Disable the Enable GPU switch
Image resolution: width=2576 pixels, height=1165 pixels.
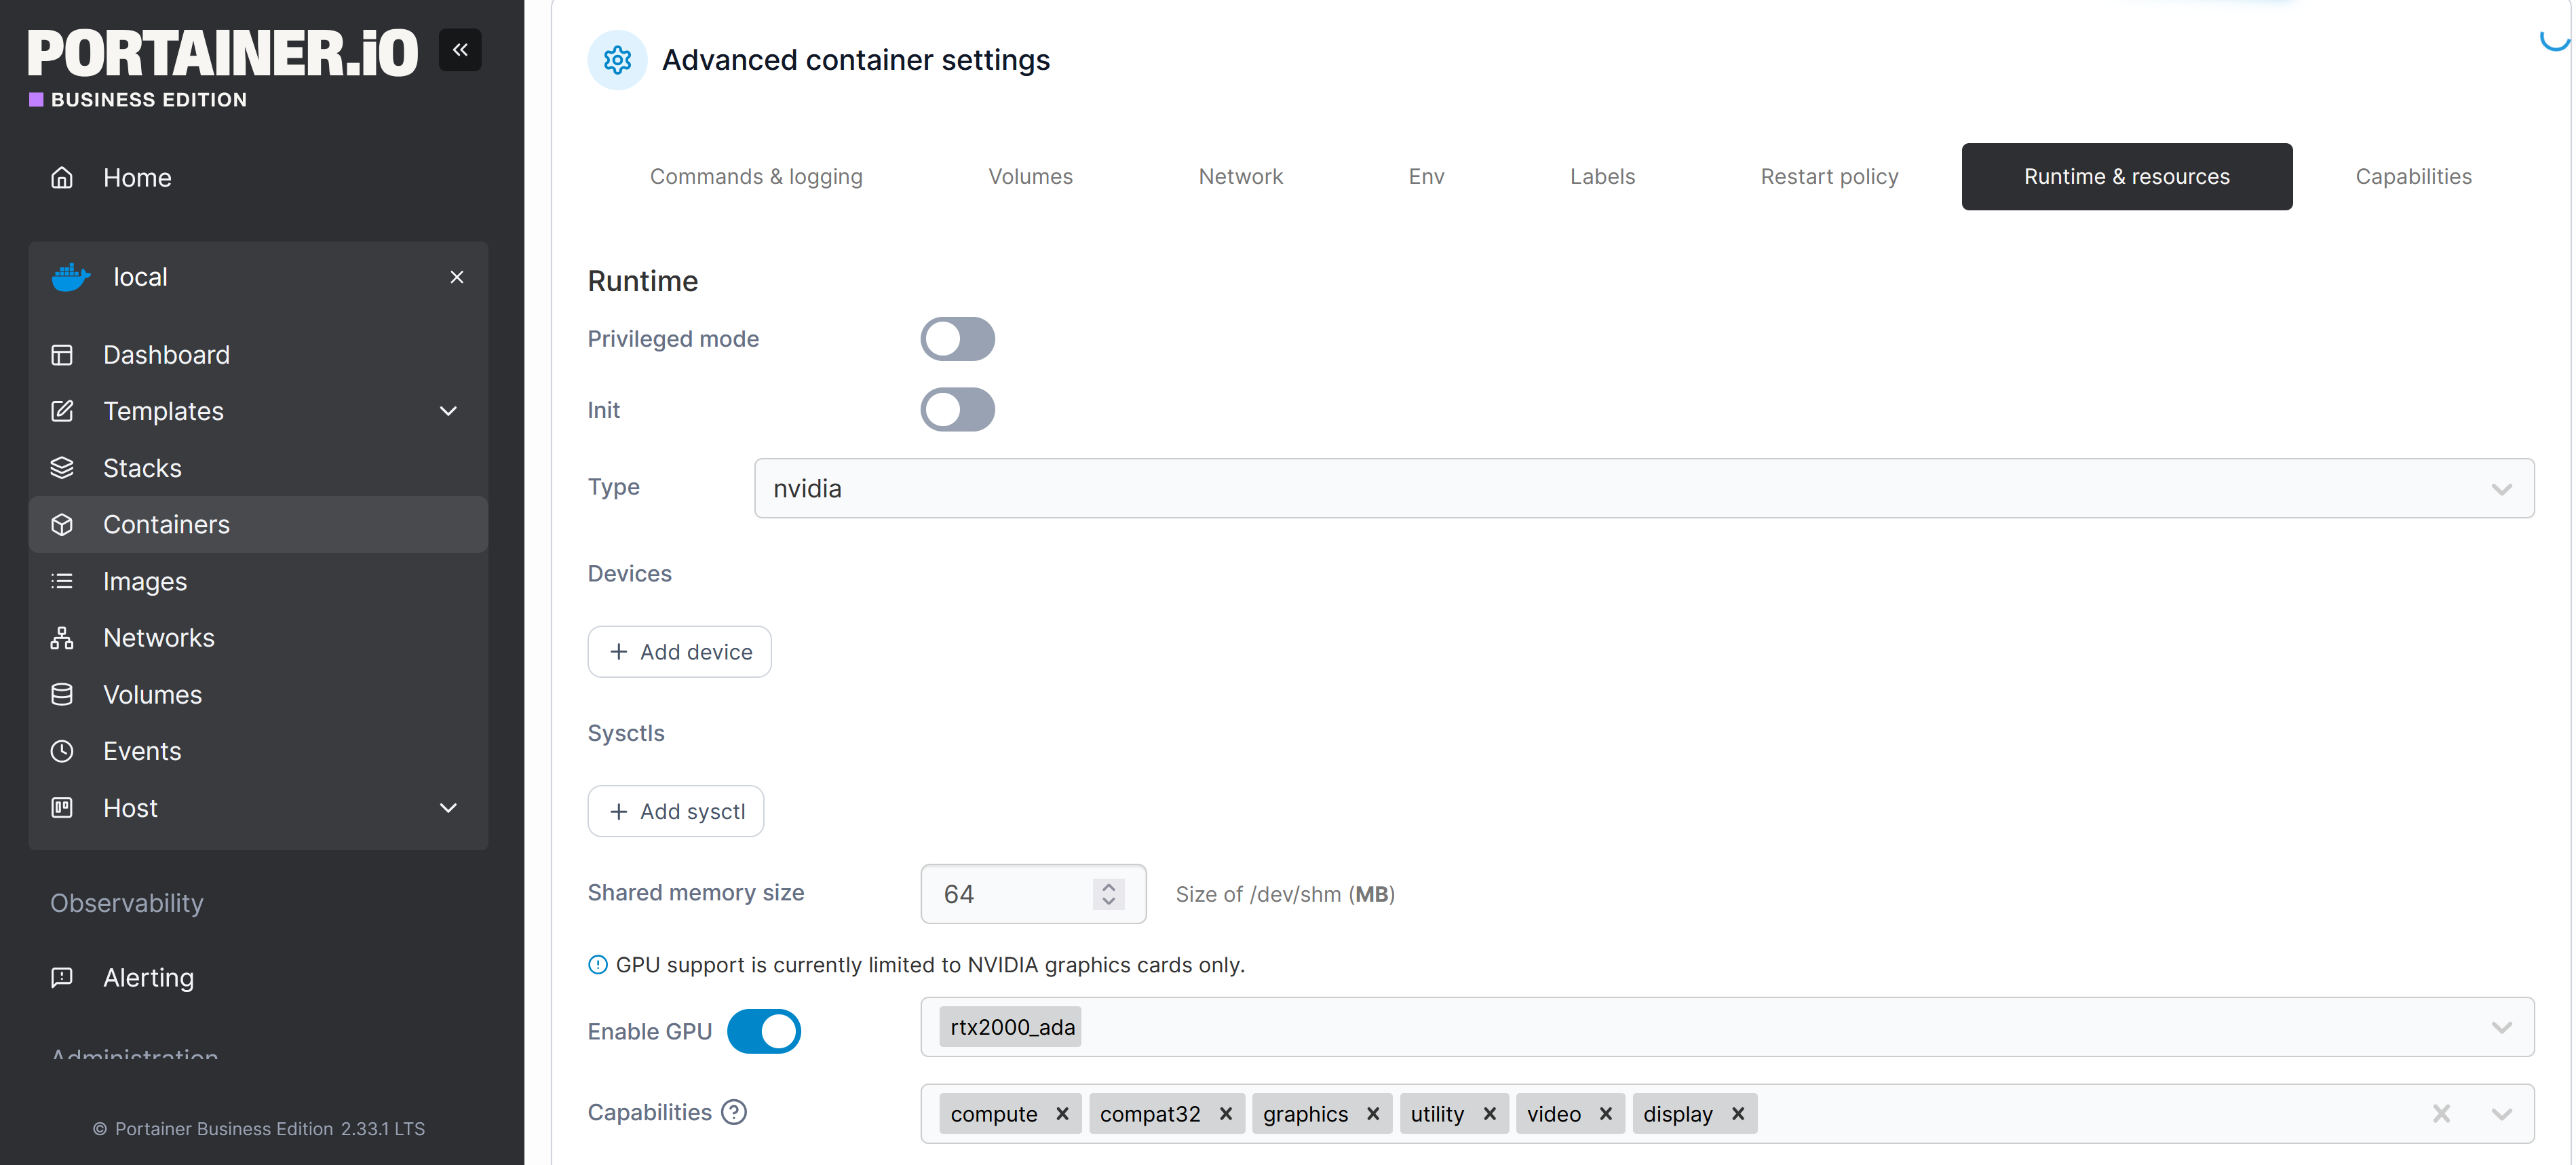point(764,1031)
